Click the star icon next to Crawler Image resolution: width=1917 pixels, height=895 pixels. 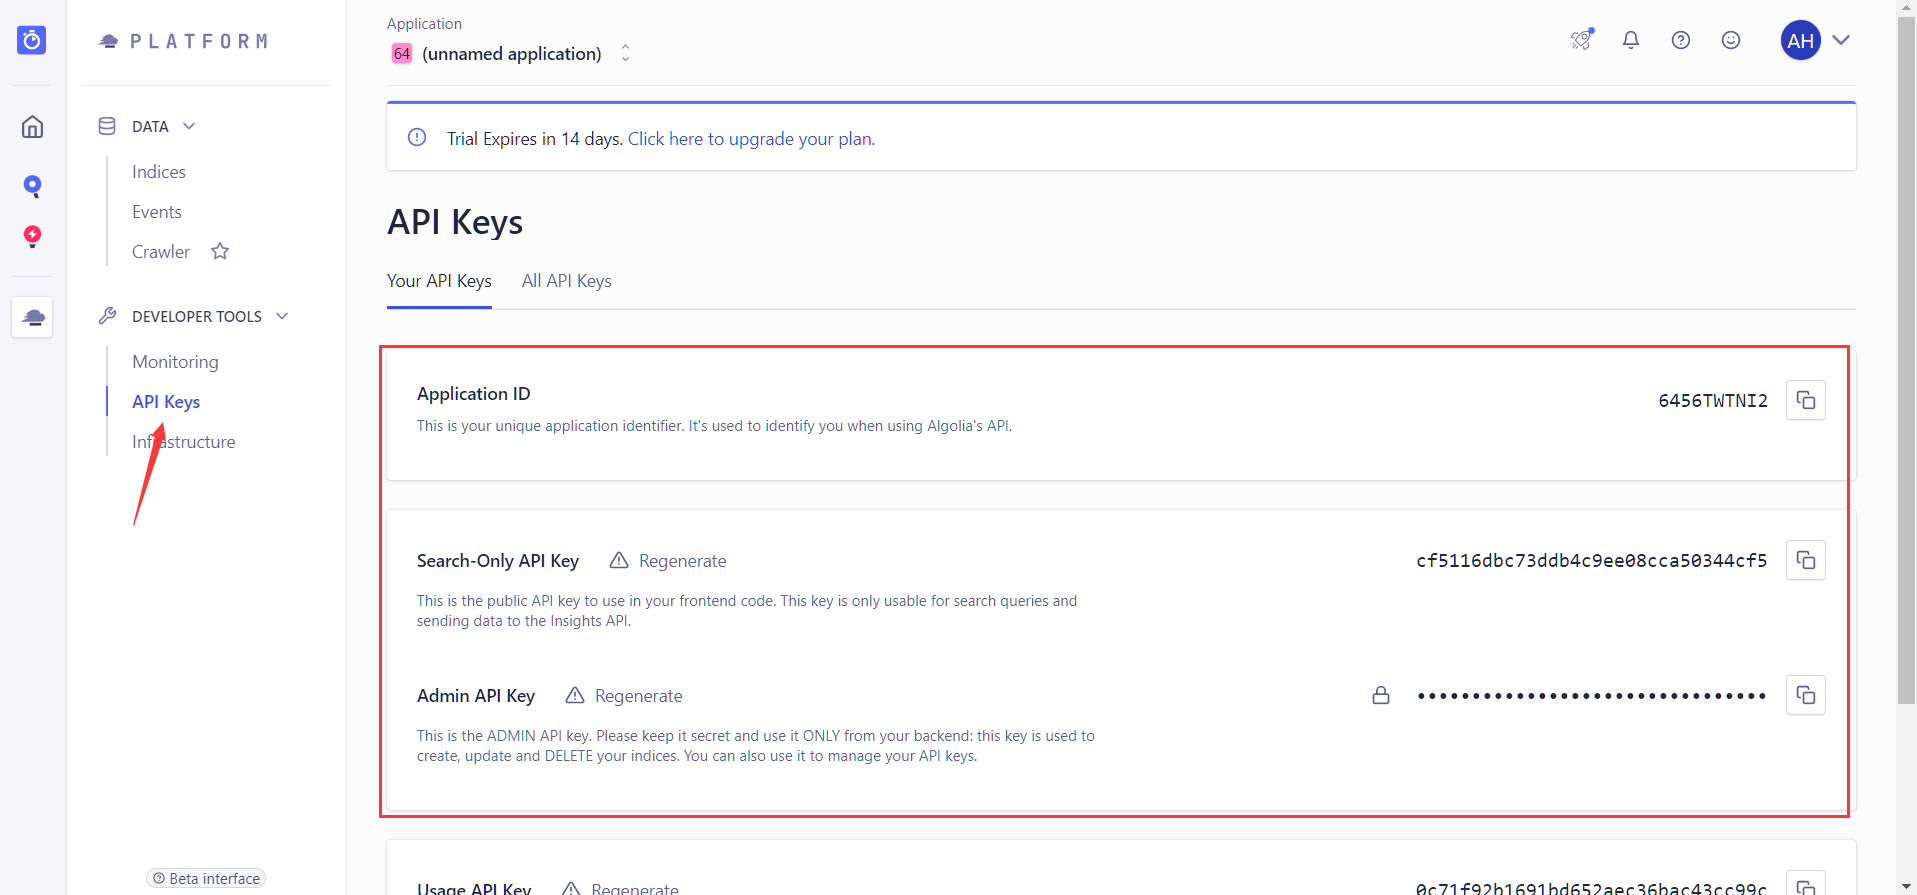click(220, 251)
